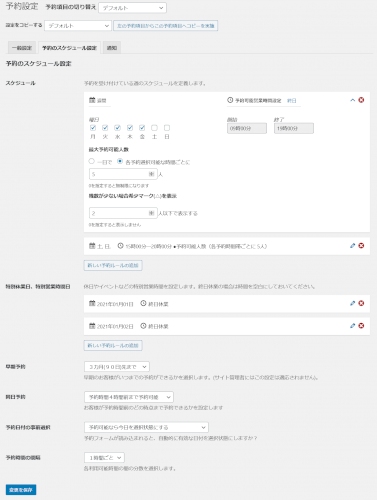Focus the max capacity number field showing 5
Image resolution: width=377 pixels, height=500 pixels.
[123, 174]
